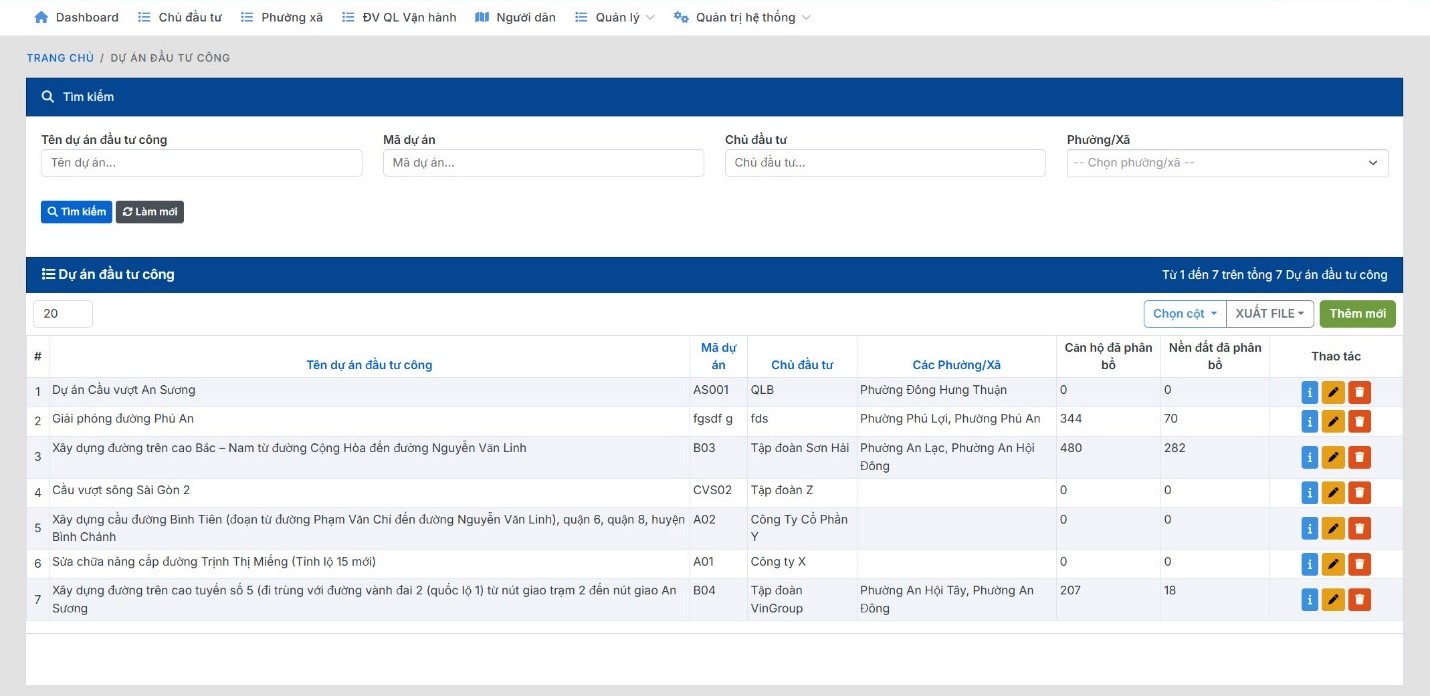
Task: Reset filters with Làm mới button
Action: (150, 212)
